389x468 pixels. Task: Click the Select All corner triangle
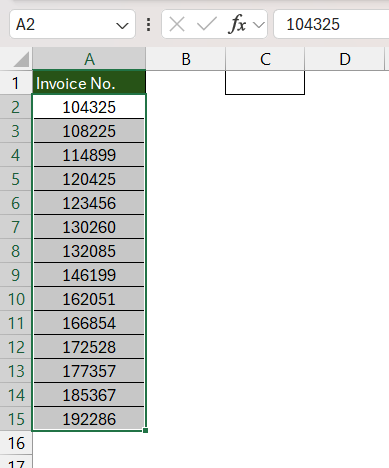pos(21,60)
